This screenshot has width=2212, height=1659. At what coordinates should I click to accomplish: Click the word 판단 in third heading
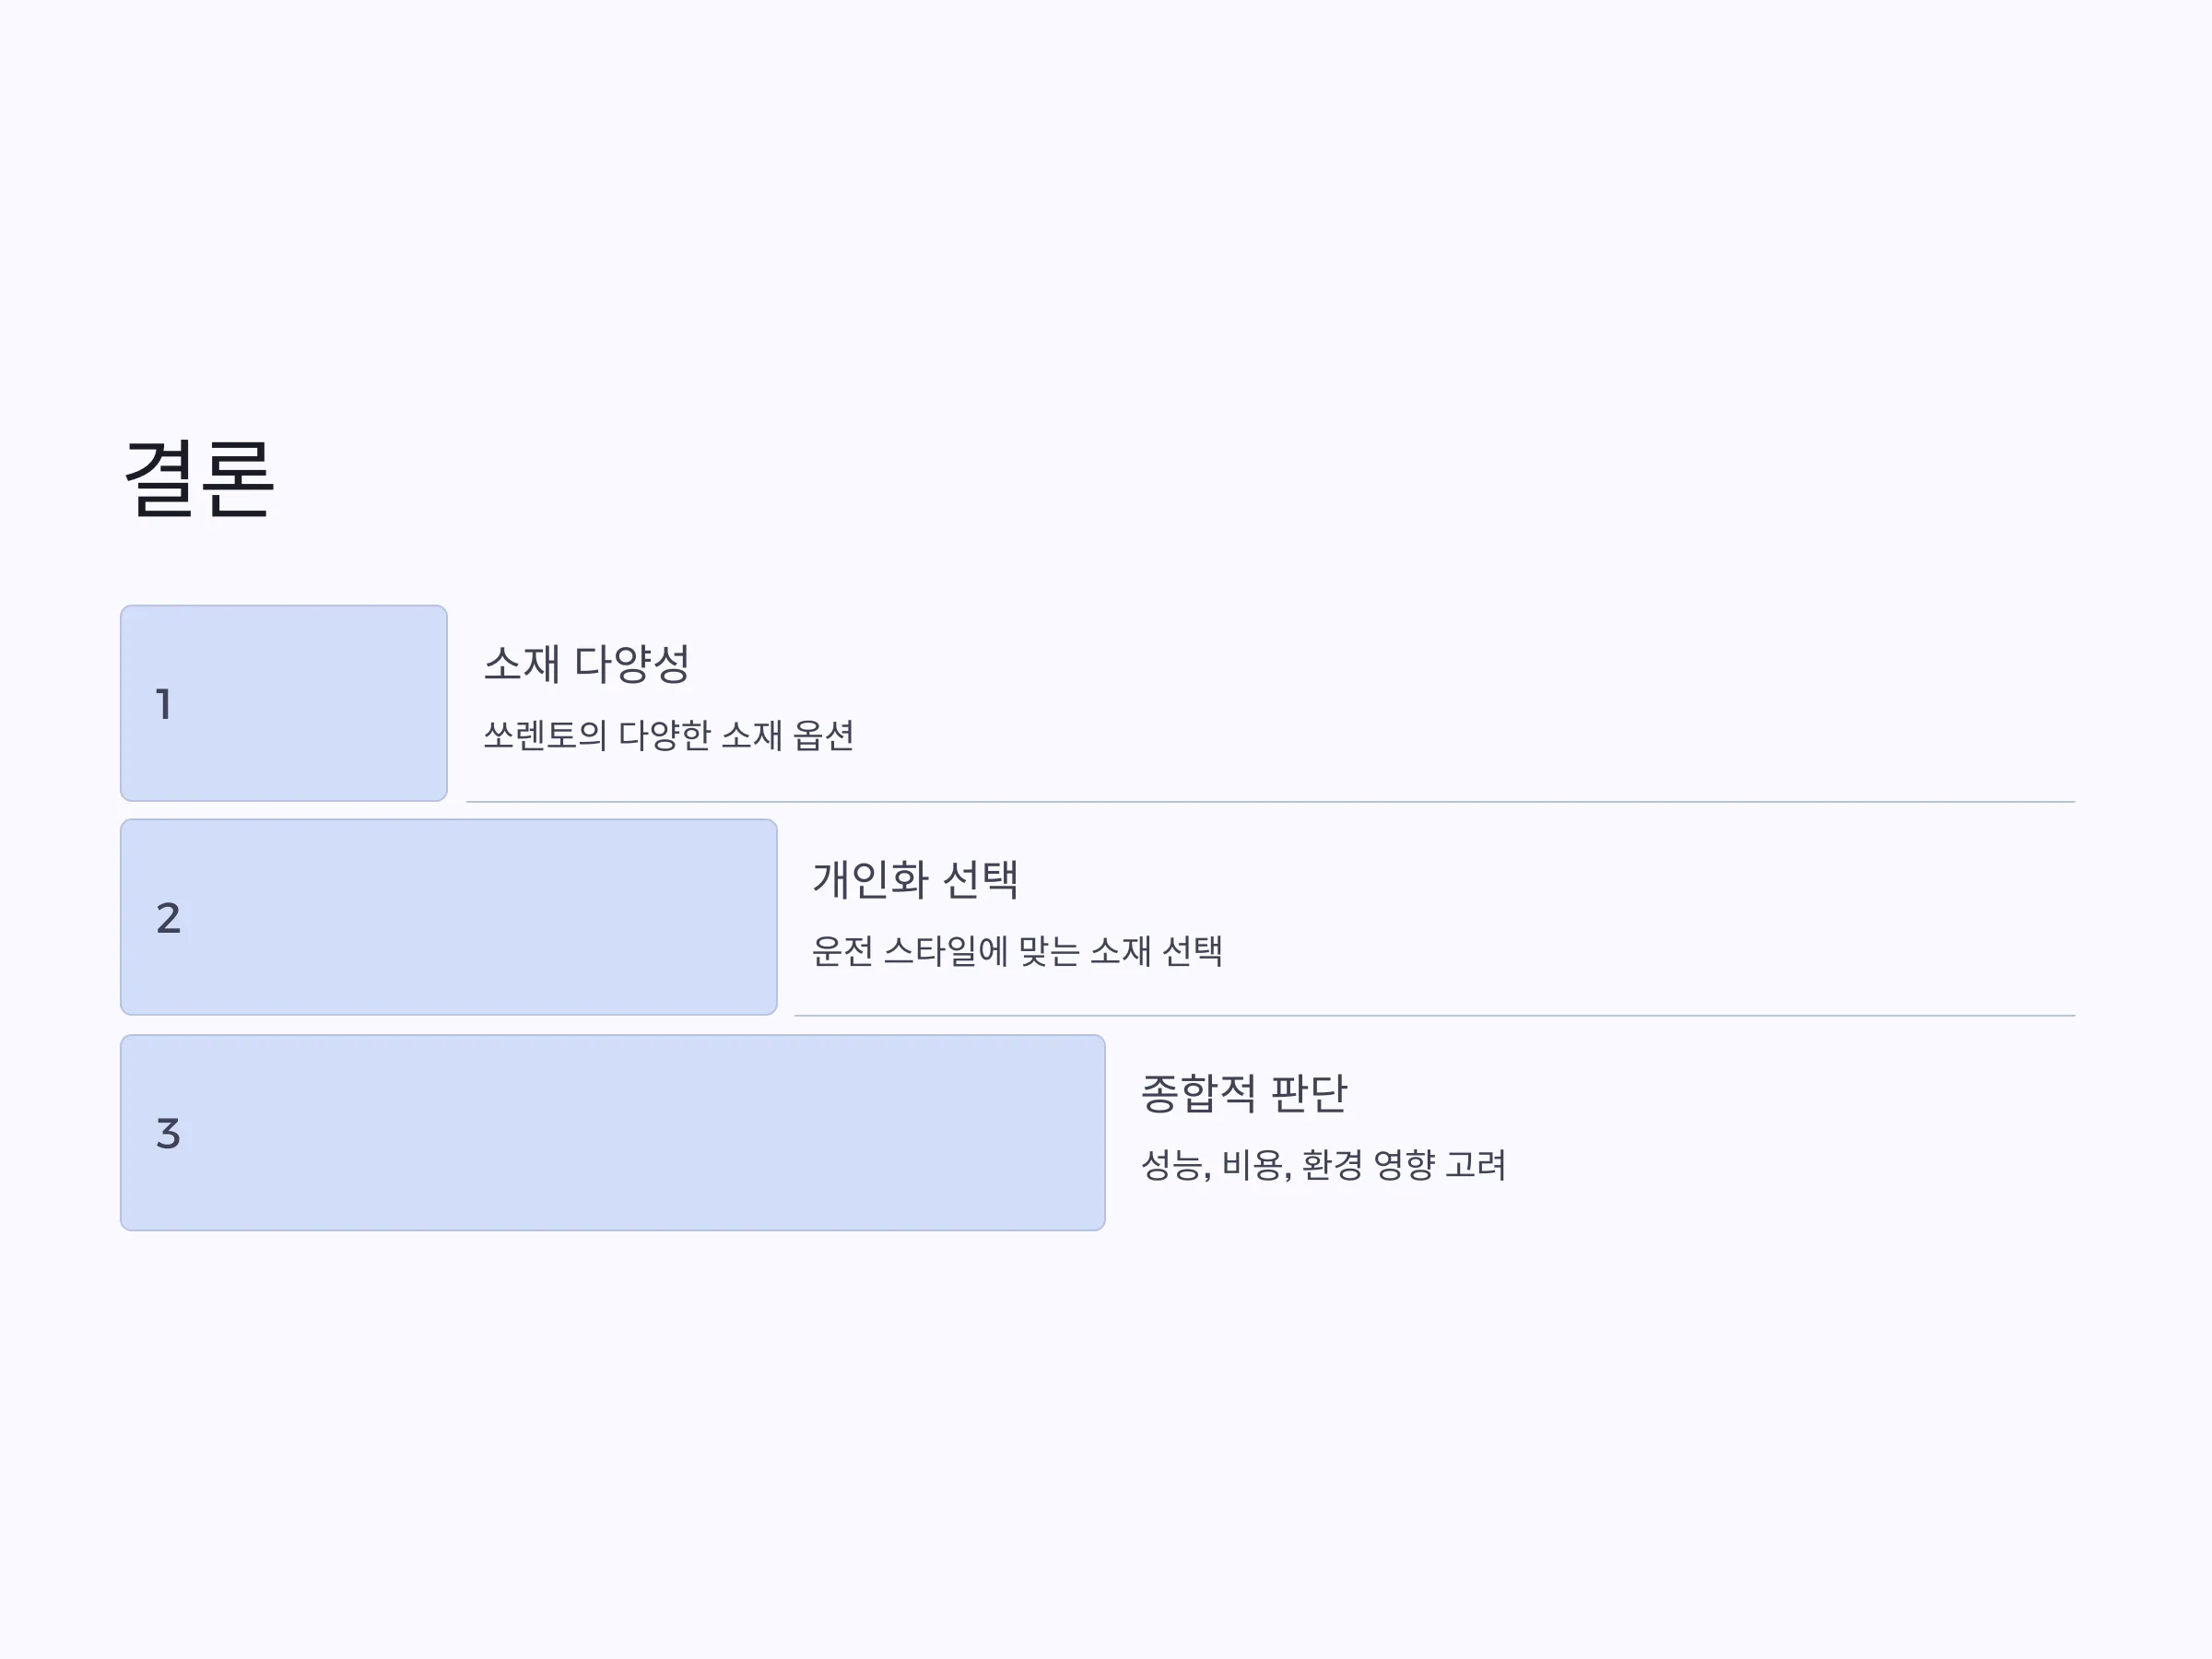point(1309,1093)
